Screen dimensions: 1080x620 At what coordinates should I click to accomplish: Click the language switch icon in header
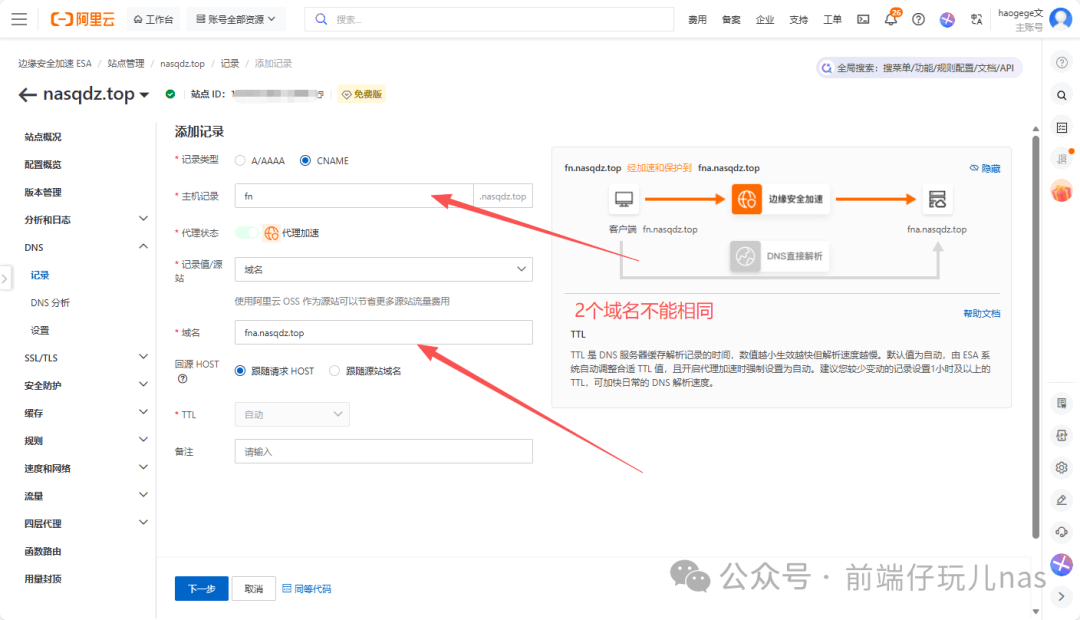[976, 19]
